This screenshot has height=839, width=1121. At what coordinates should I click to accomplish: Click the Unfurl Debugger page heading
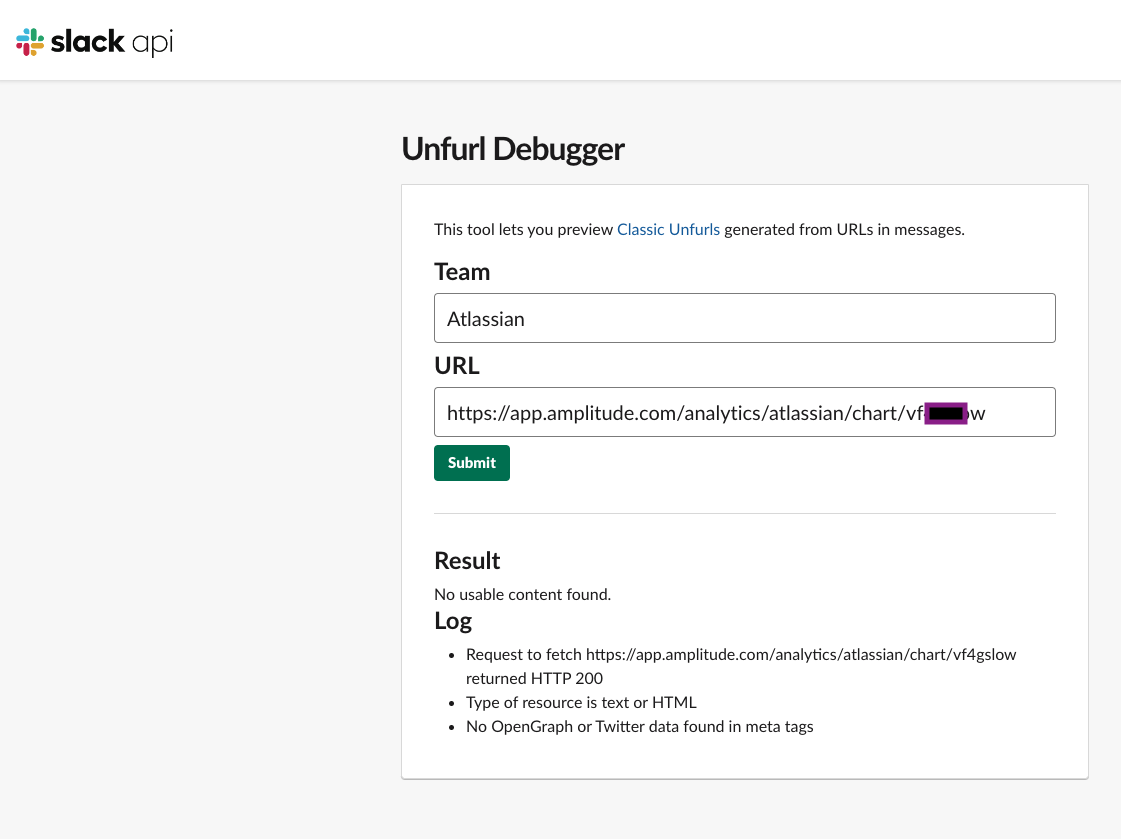pos(512,149)
